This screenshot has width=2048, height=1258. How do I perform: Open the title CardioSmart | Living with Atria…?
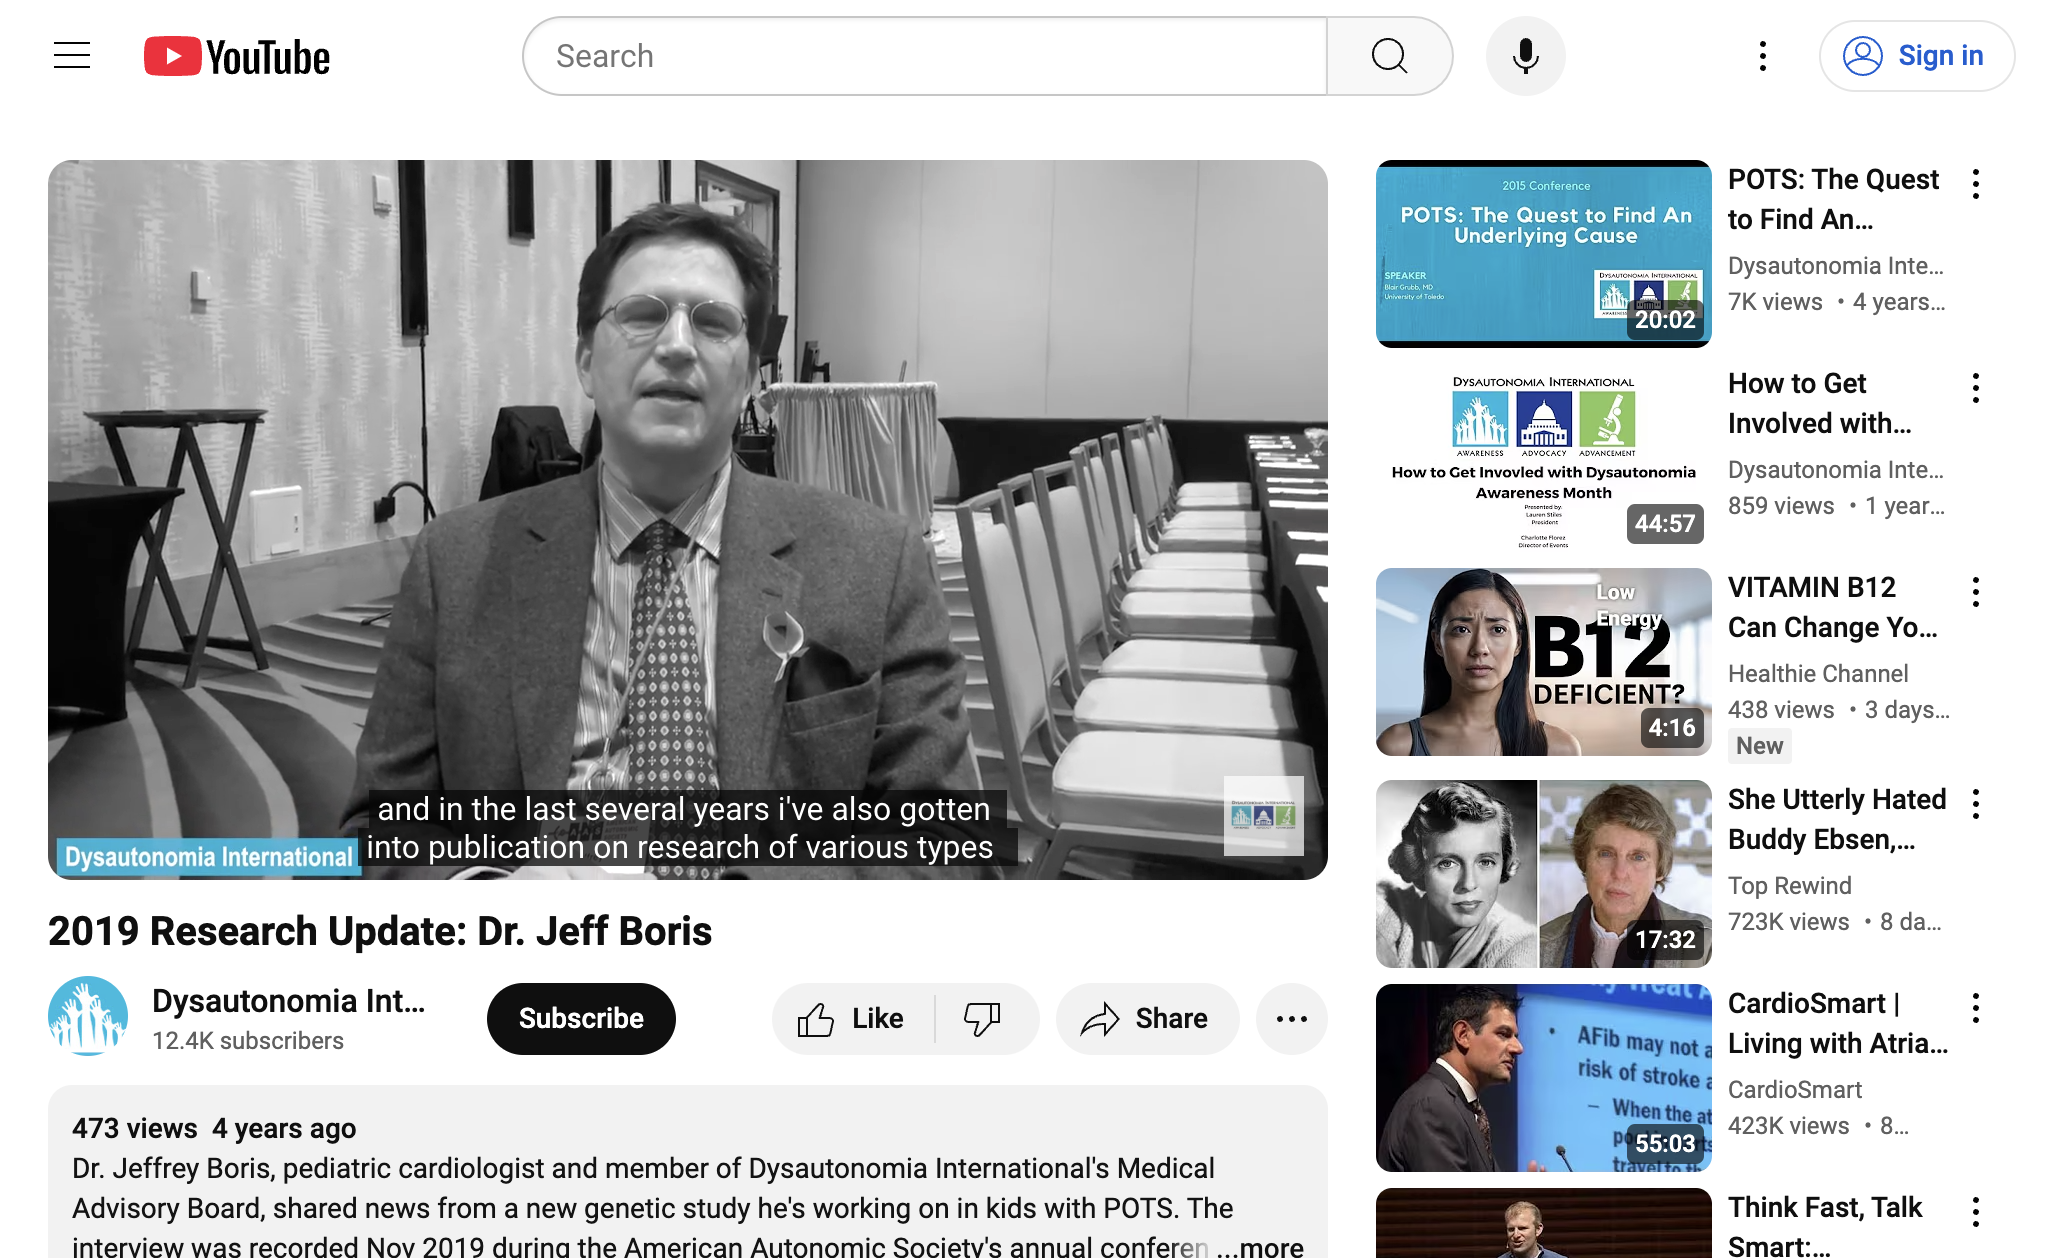(1838, 1023)
